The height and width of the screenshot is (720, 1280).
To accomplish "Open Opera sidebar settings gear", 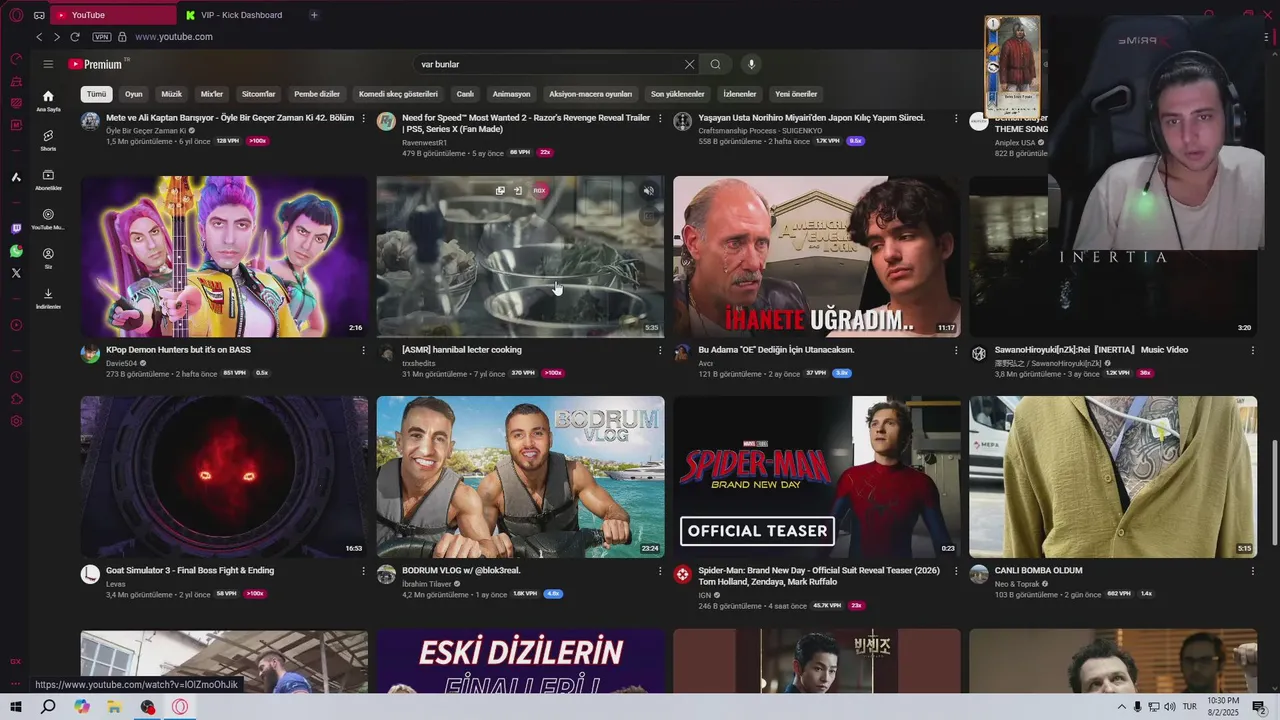I will click(x=16, y=421).
